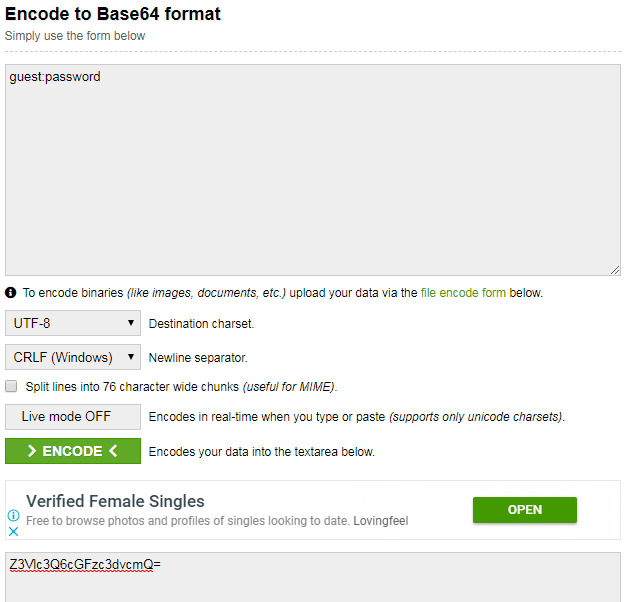This screenshot has width=626, height=602.
Task: Close the ad with the X icon
Action: click(14, 532)
